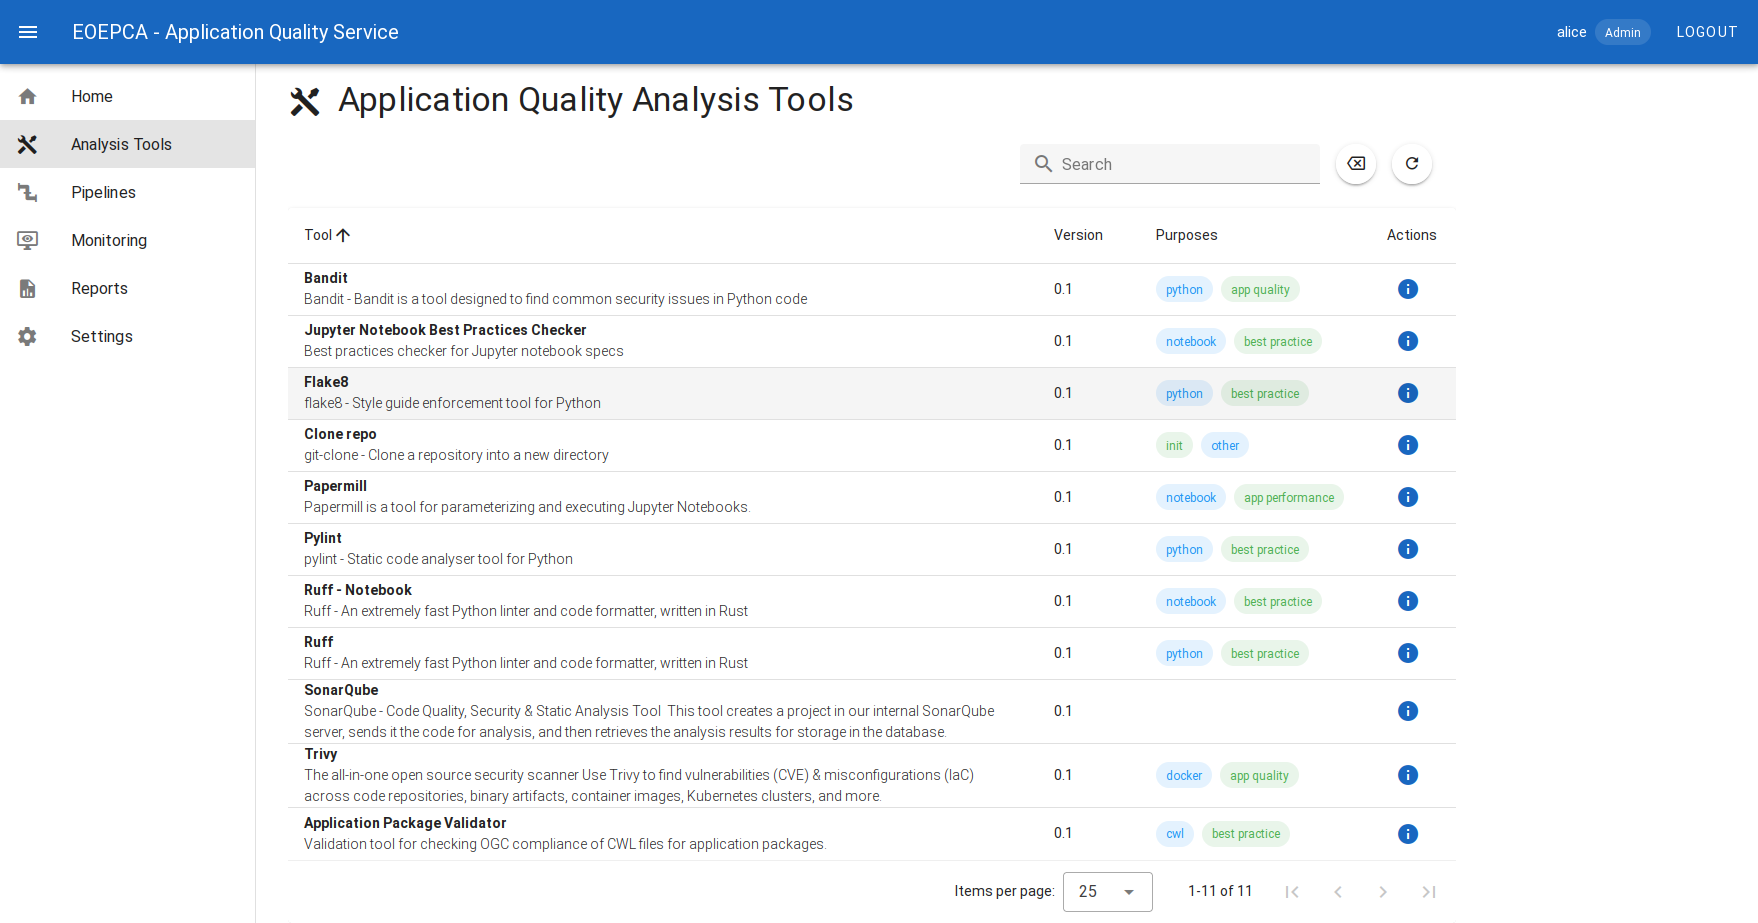Click the app performance tag for Papermill
Viewport: 1758px width, 923px height.
[1289, 498]
